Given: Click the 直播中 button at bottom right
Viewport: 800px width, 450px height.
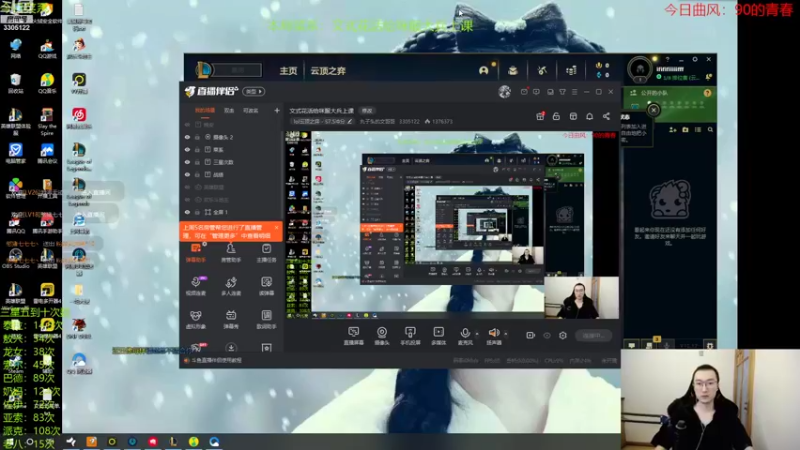Looking at the screenshot, I should (x=593, y=336).
